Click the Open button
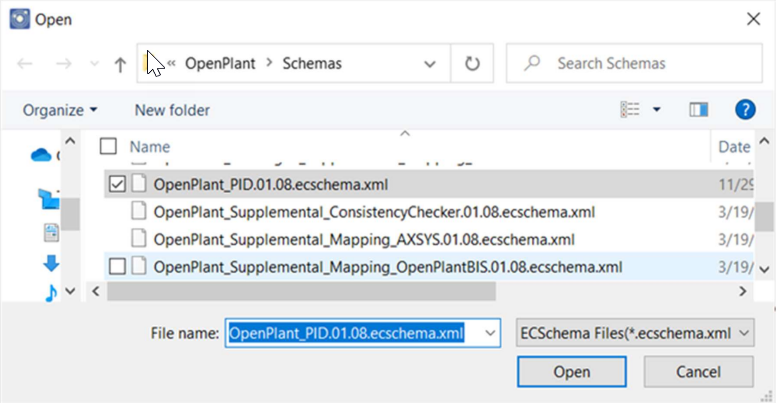This screenshot has height=403, width=780. [x=572, y=372]
